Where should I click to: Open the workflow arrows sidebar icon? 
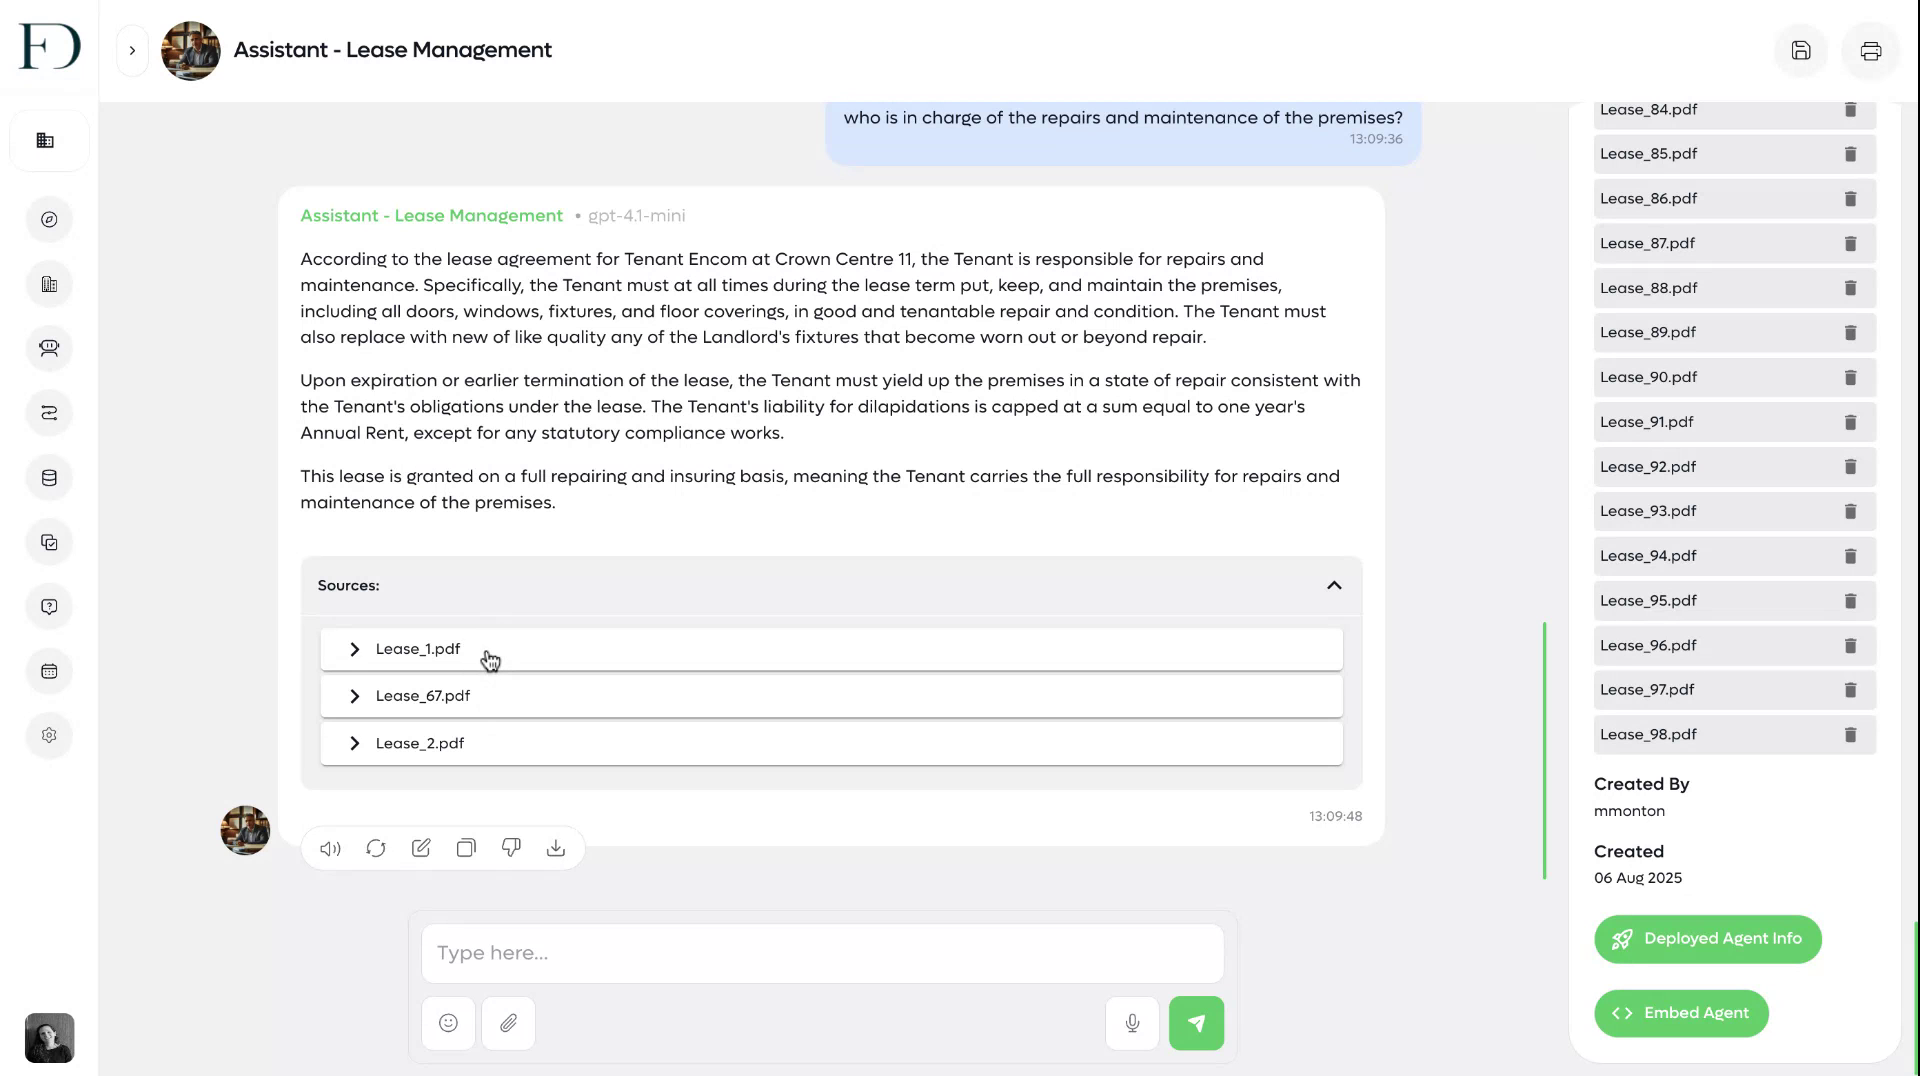[49, 413]
